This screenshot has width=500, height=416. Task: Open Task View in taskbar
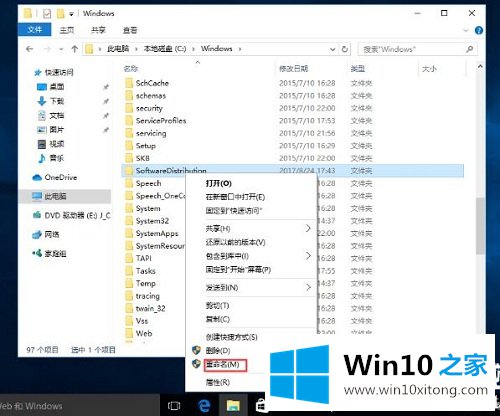pyautogui.click(x=174, y=406)
